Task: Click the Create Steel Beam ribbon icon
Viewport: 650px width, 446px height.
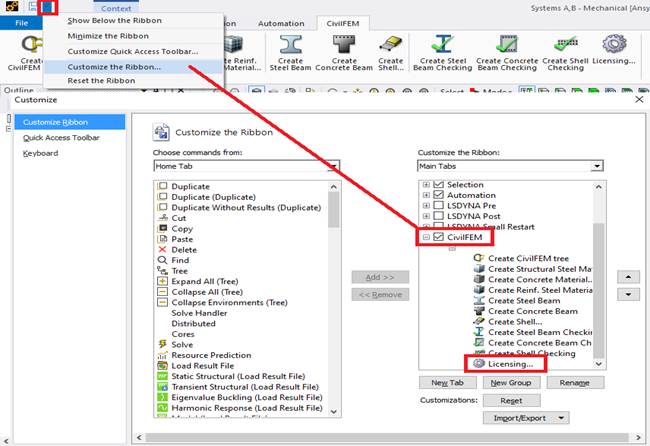Action: 291,45
